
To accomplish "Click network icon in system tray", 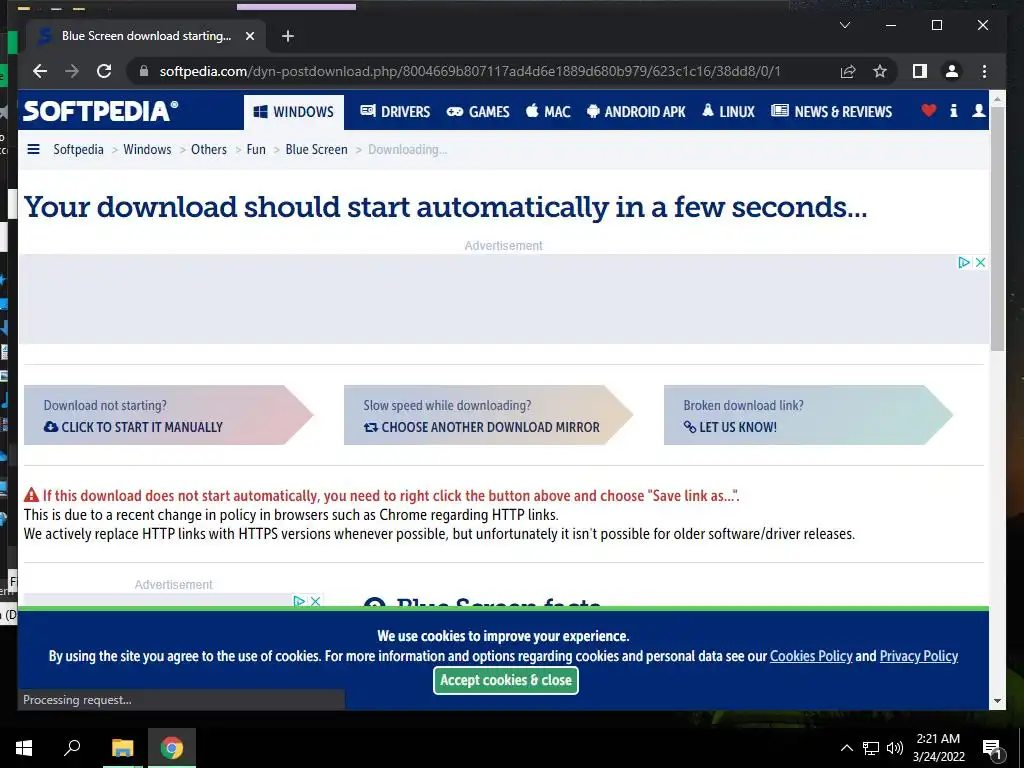I will (871, 748).
